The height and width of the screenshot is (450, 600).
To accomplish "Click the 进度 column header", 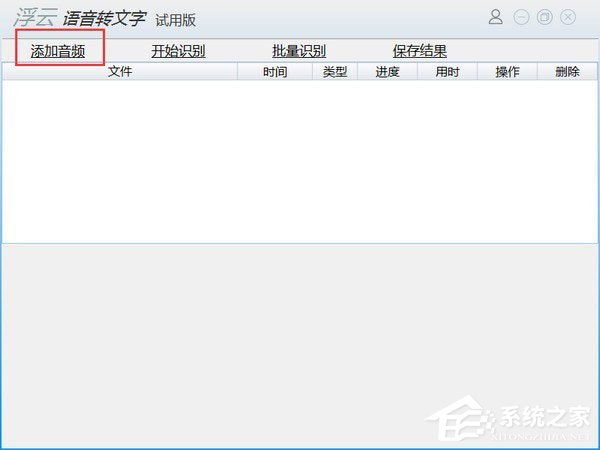I will [x=387, y=72].
